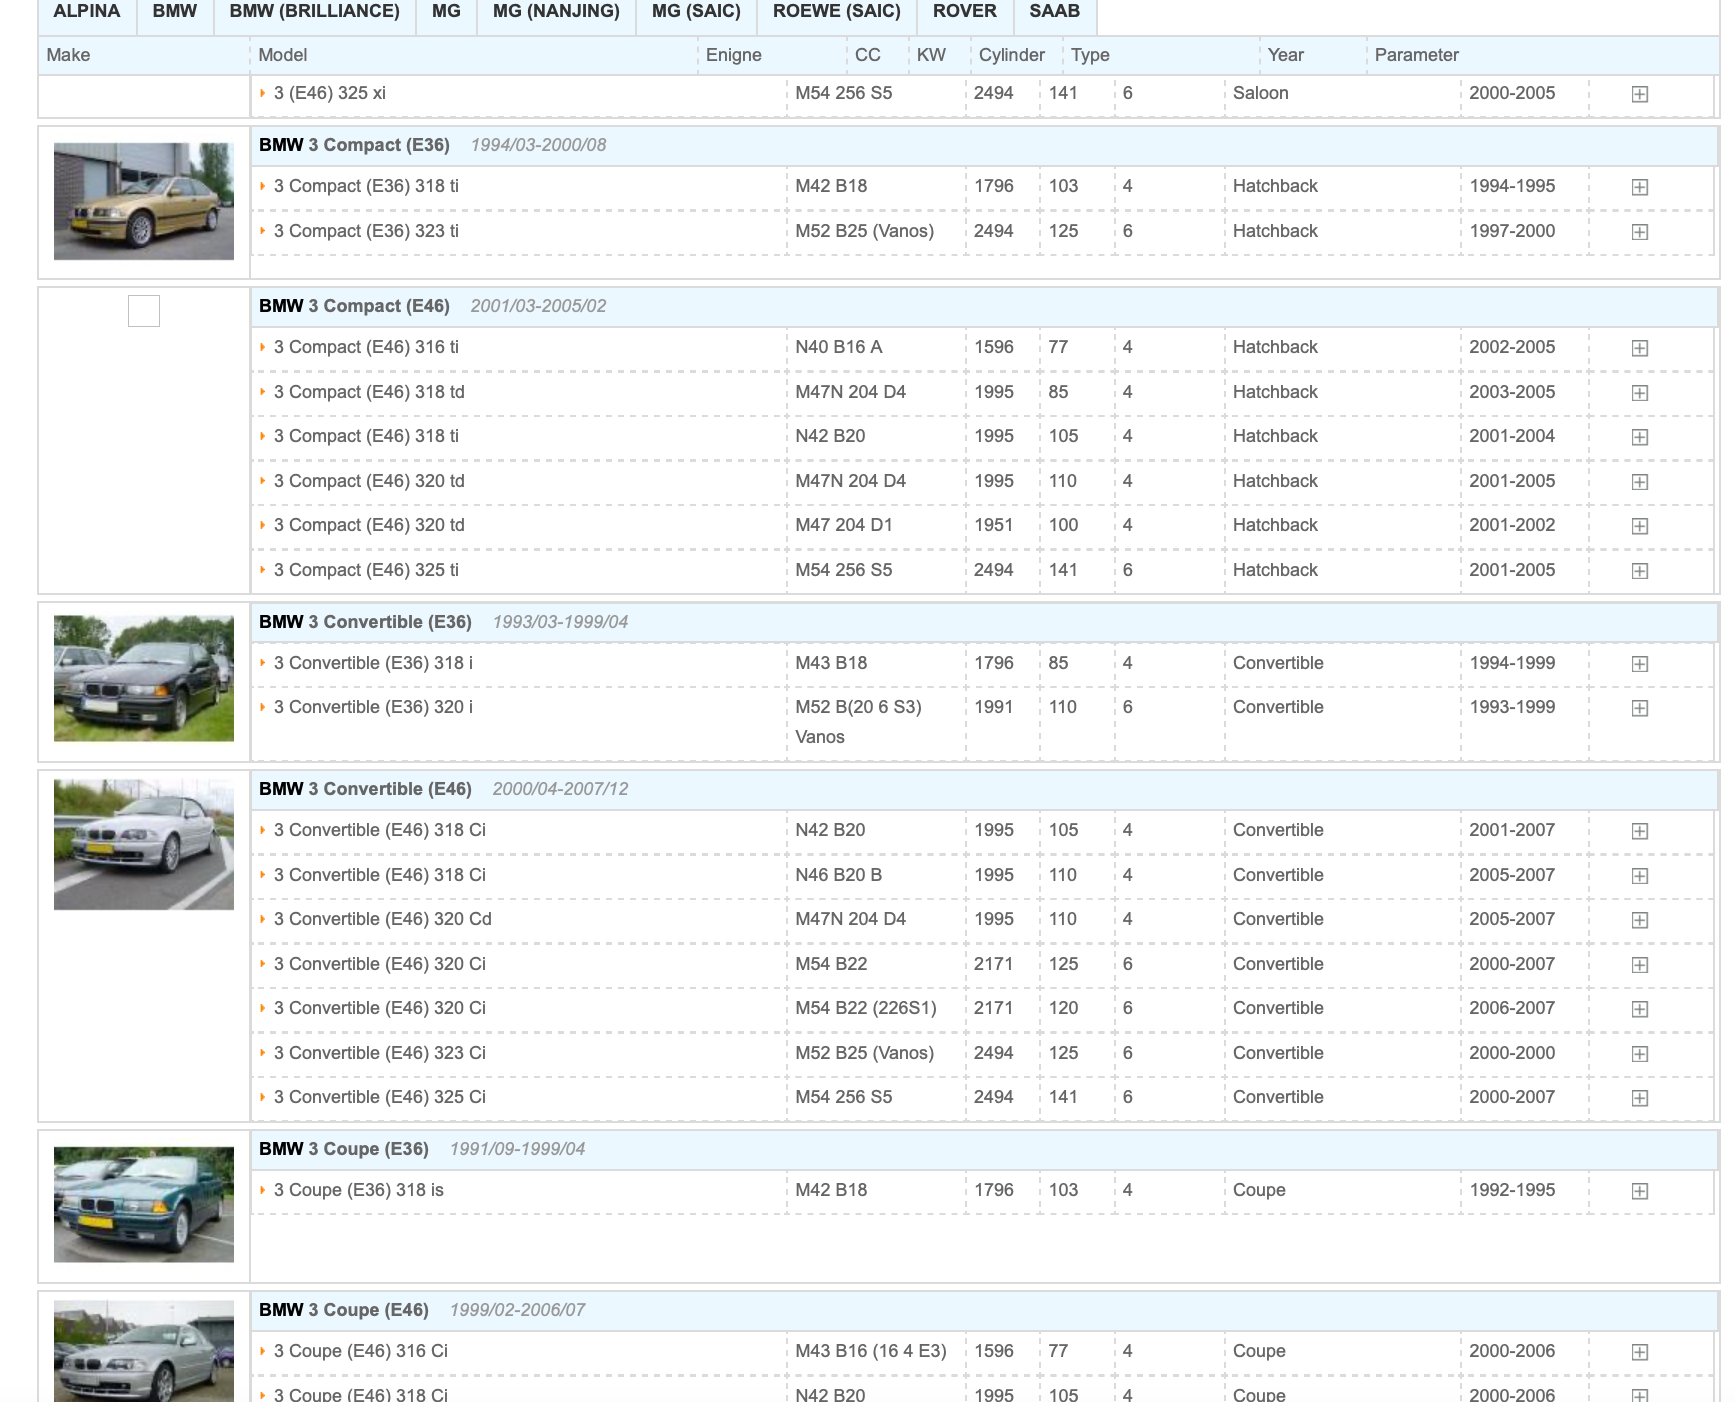
Task: Open parameter plus for 3 Compact (E46) 325 ti
Action: coord(1639,571)
